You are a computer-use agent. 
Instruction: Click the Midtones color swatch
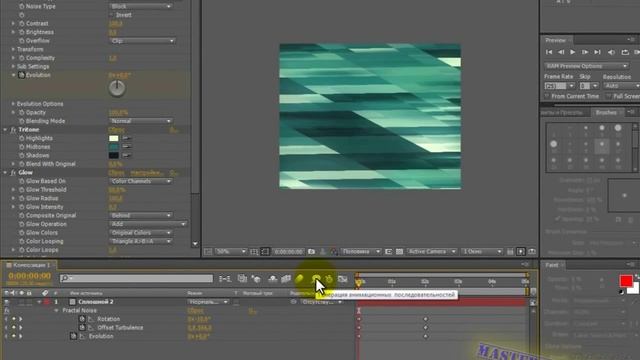pyautogui.click(x=114, y=147)
